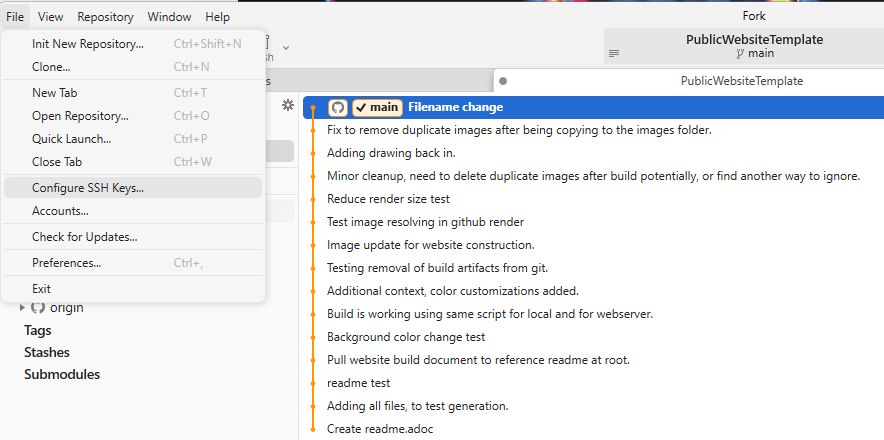Select the 'Background color change test' commit
This screenshot has height=440, width=884.
tap(405, 337)
